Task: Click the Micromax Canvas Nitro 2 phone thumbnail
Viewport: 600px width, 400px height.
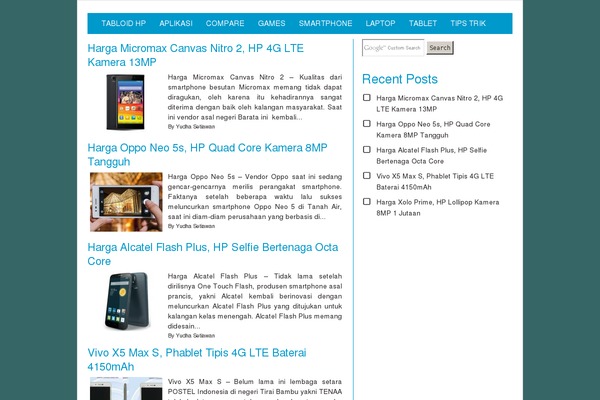Action: click(126, 102)
